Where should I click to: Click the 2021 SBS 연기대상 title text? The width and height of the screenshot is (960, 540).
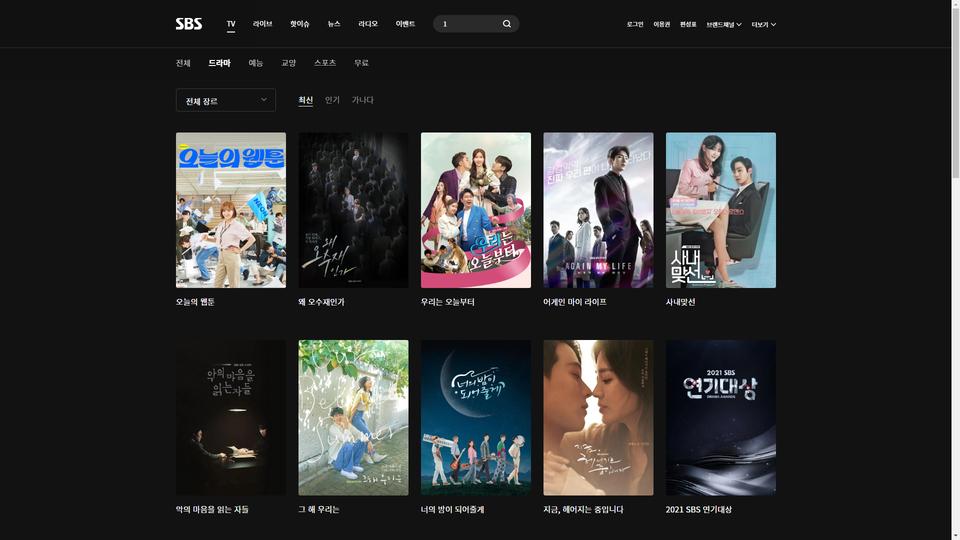click(x=699, y=509)
